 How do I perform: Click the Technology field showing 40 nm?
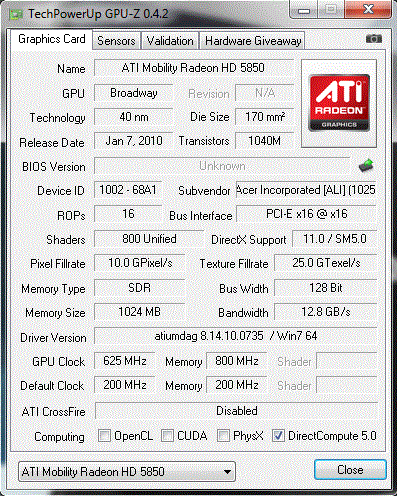point(133,117)
